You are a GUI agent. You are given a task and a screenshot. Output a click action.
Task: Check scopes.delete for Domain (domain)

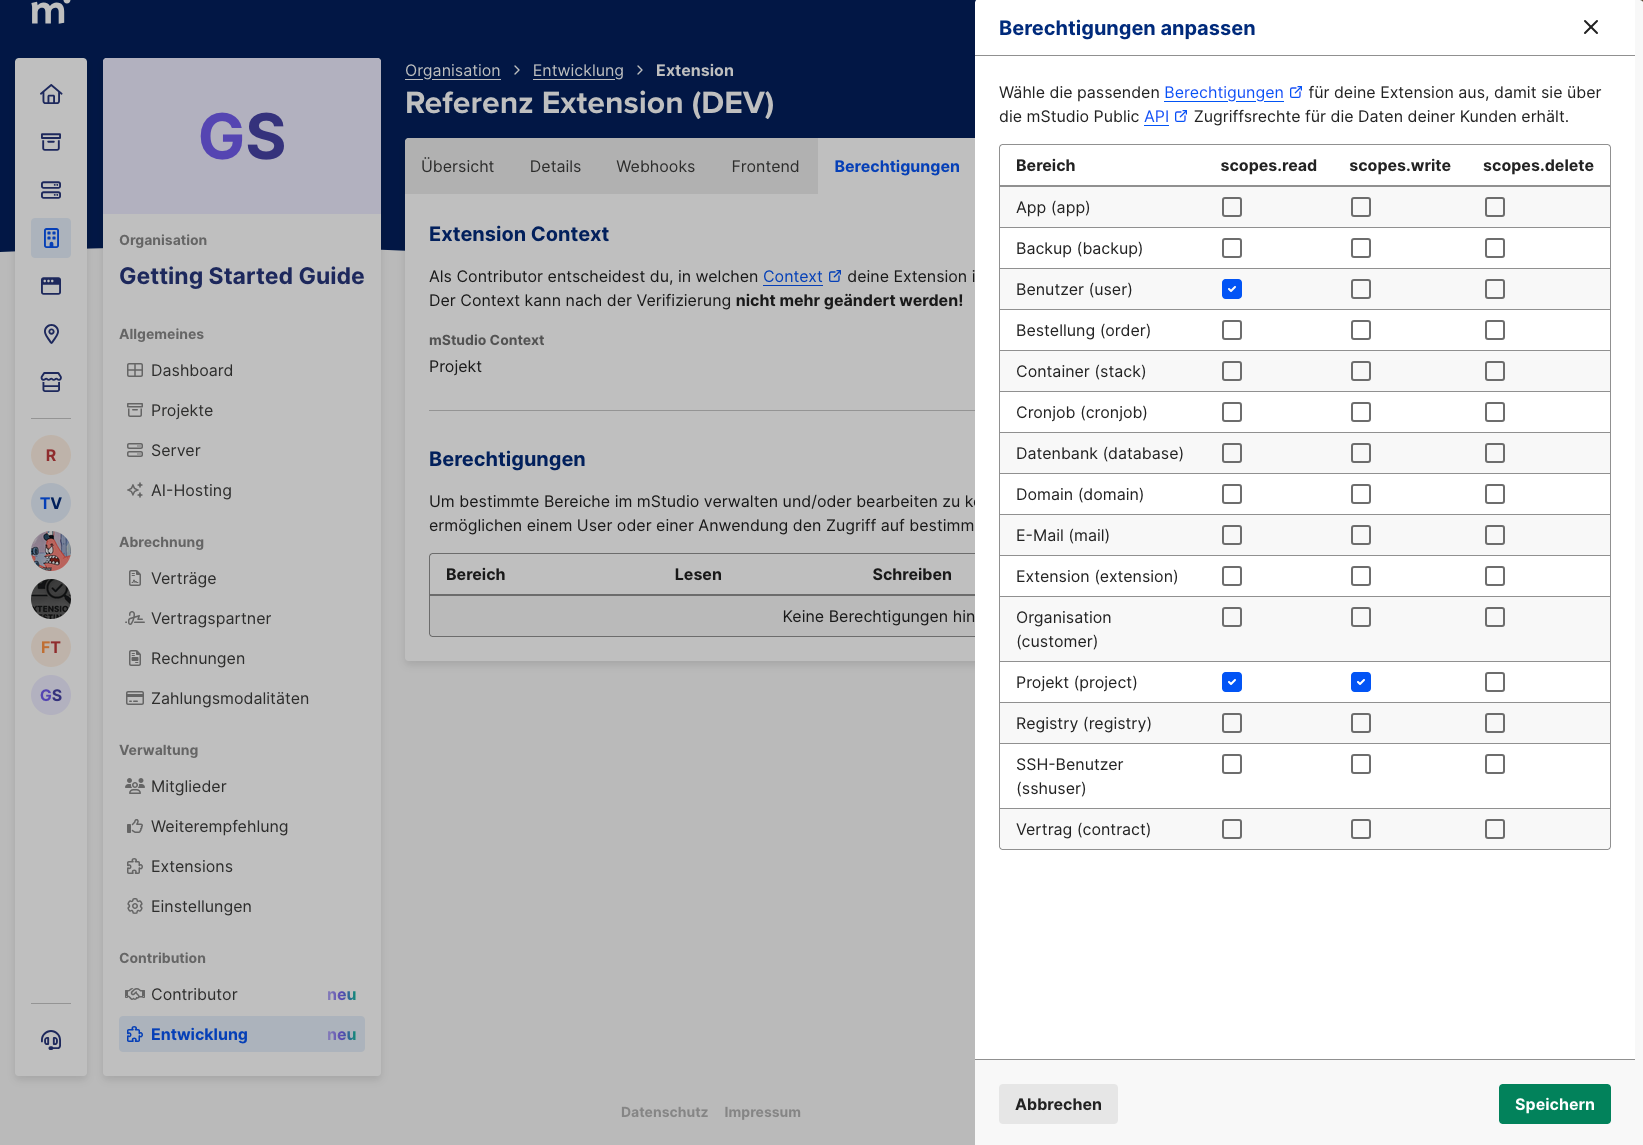(x=1495, y=494)
